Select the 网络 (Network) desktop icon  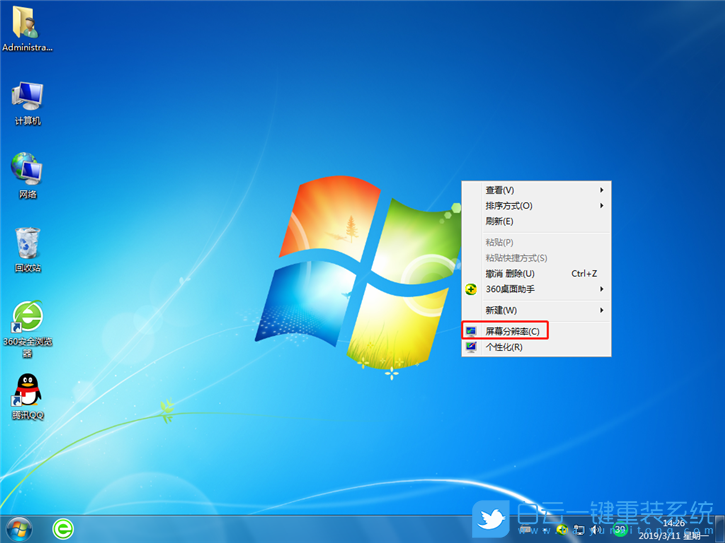click(27, 175)
